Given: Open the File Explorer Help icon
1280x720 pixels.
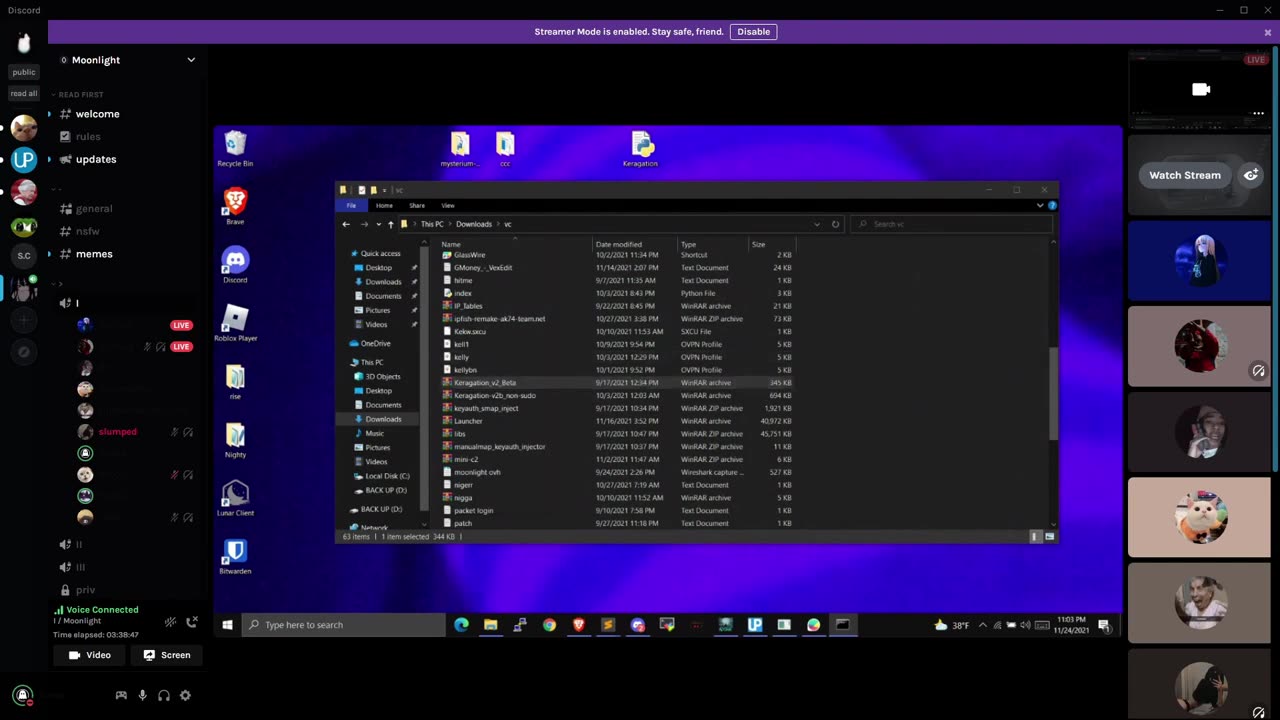Looking at the screenshot, I should pos(1052,205).
